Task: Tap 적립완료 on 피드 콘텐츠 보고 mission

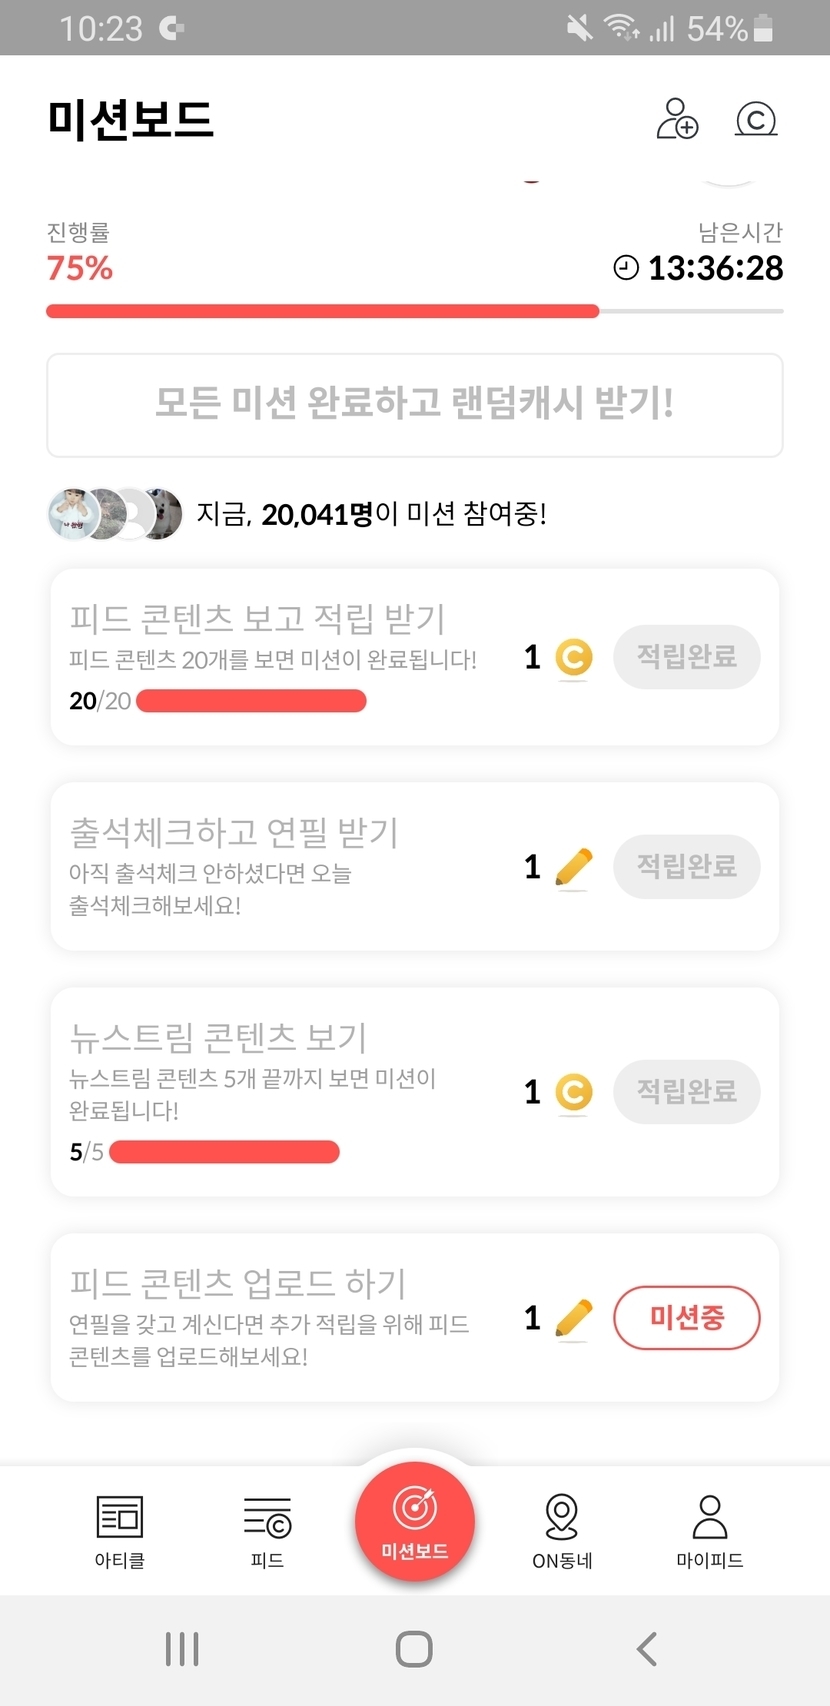Action: tap(687, 657)
